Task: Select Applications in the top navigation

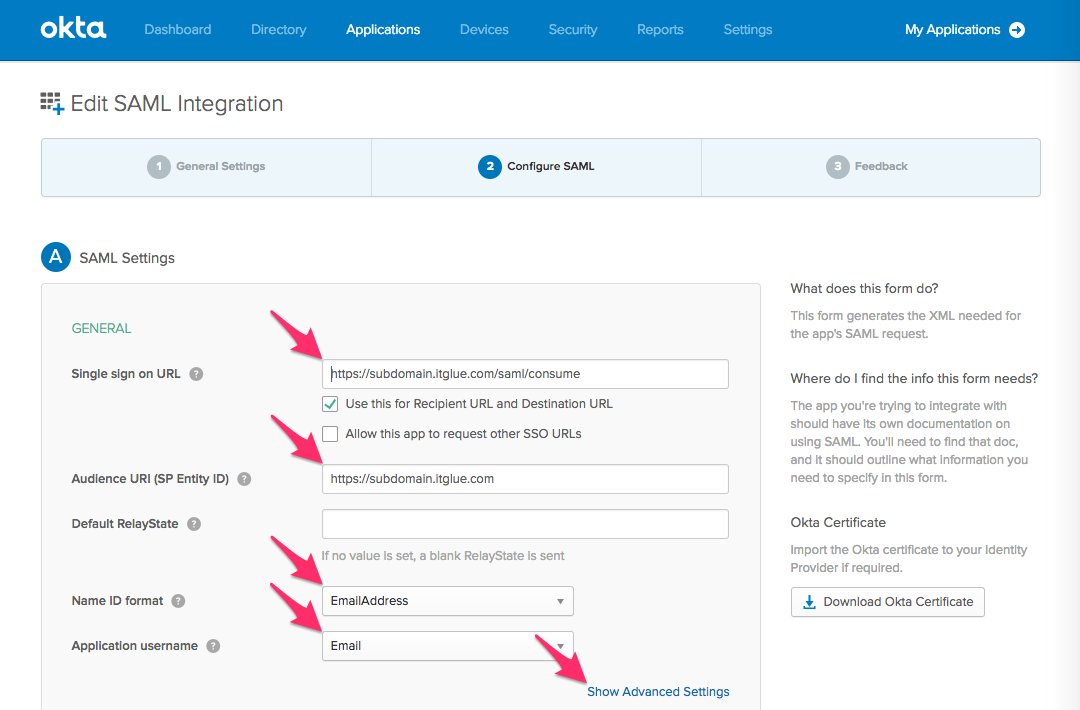Action: coord(383,29)
